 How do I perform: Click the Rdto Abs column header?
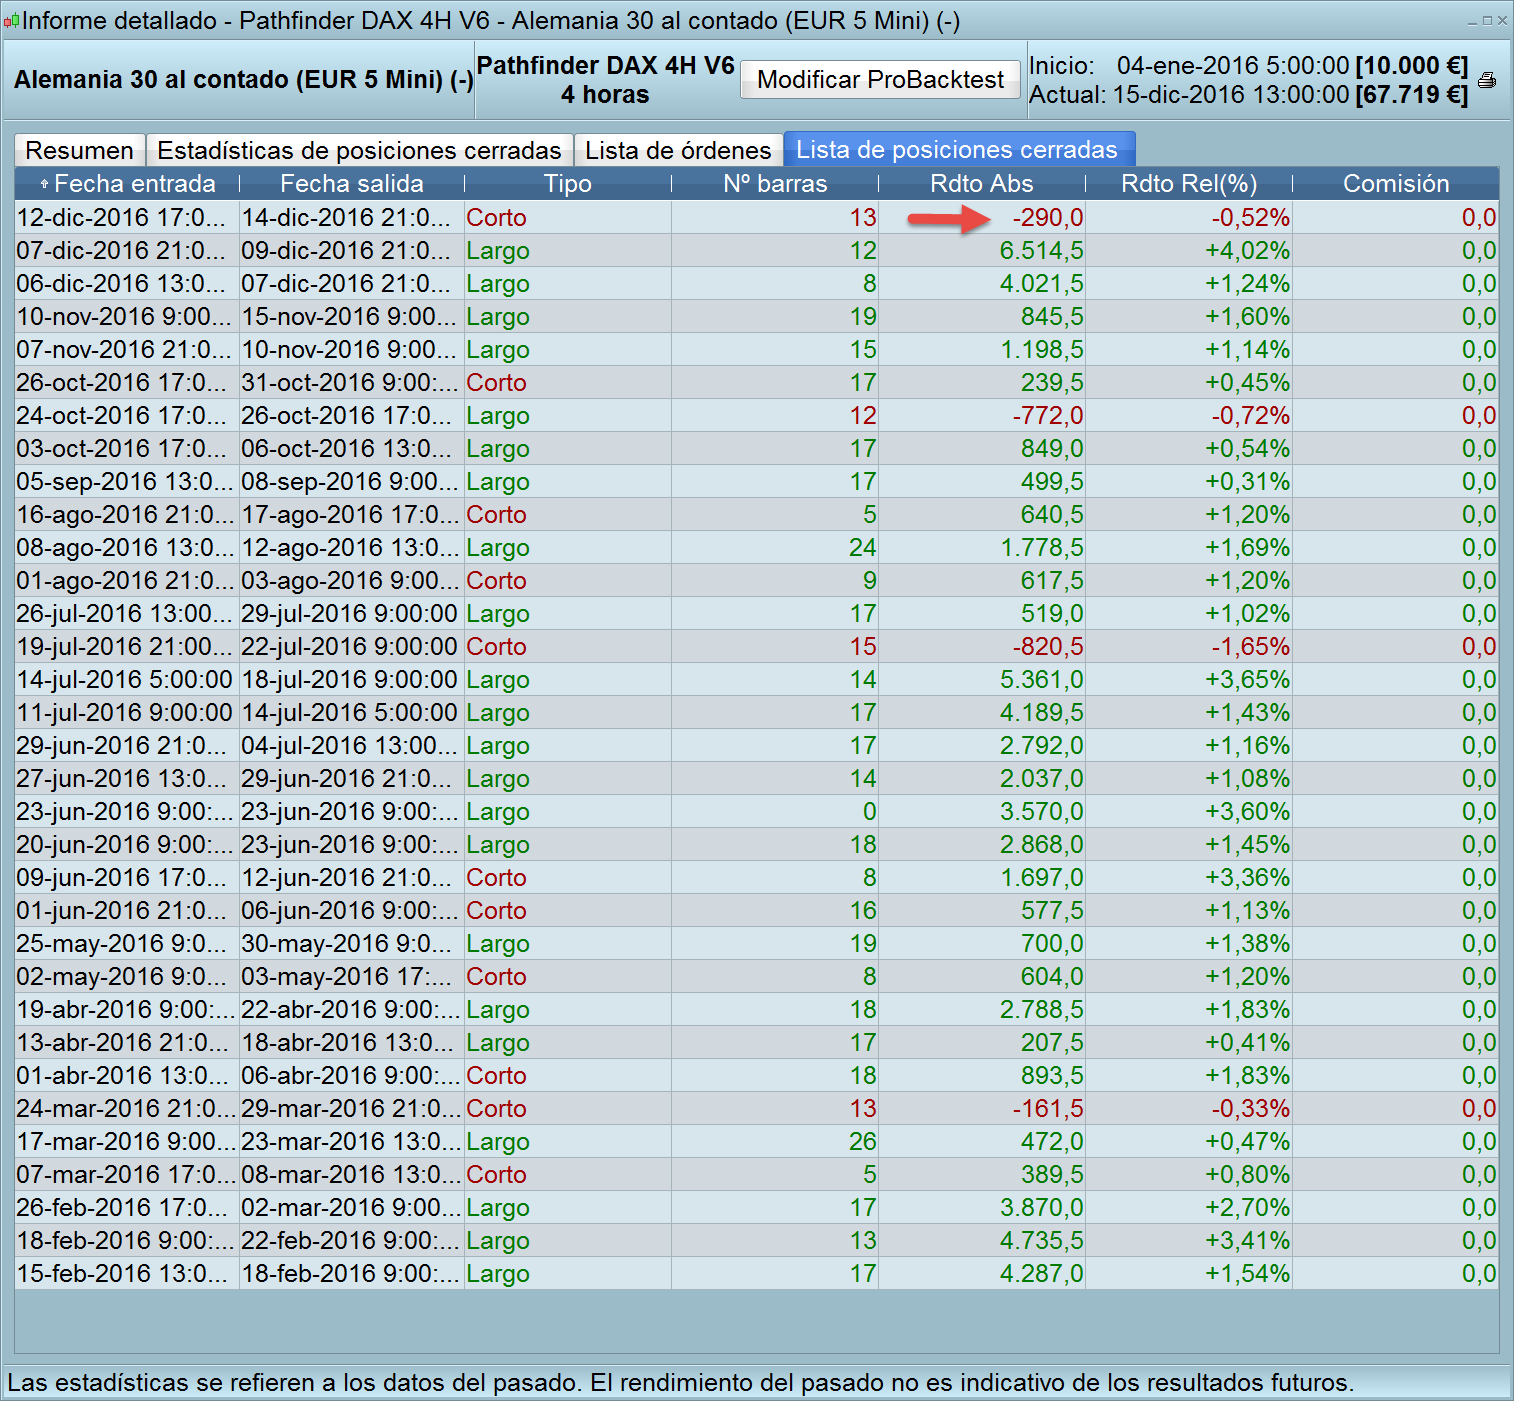[x=982, y=184]
